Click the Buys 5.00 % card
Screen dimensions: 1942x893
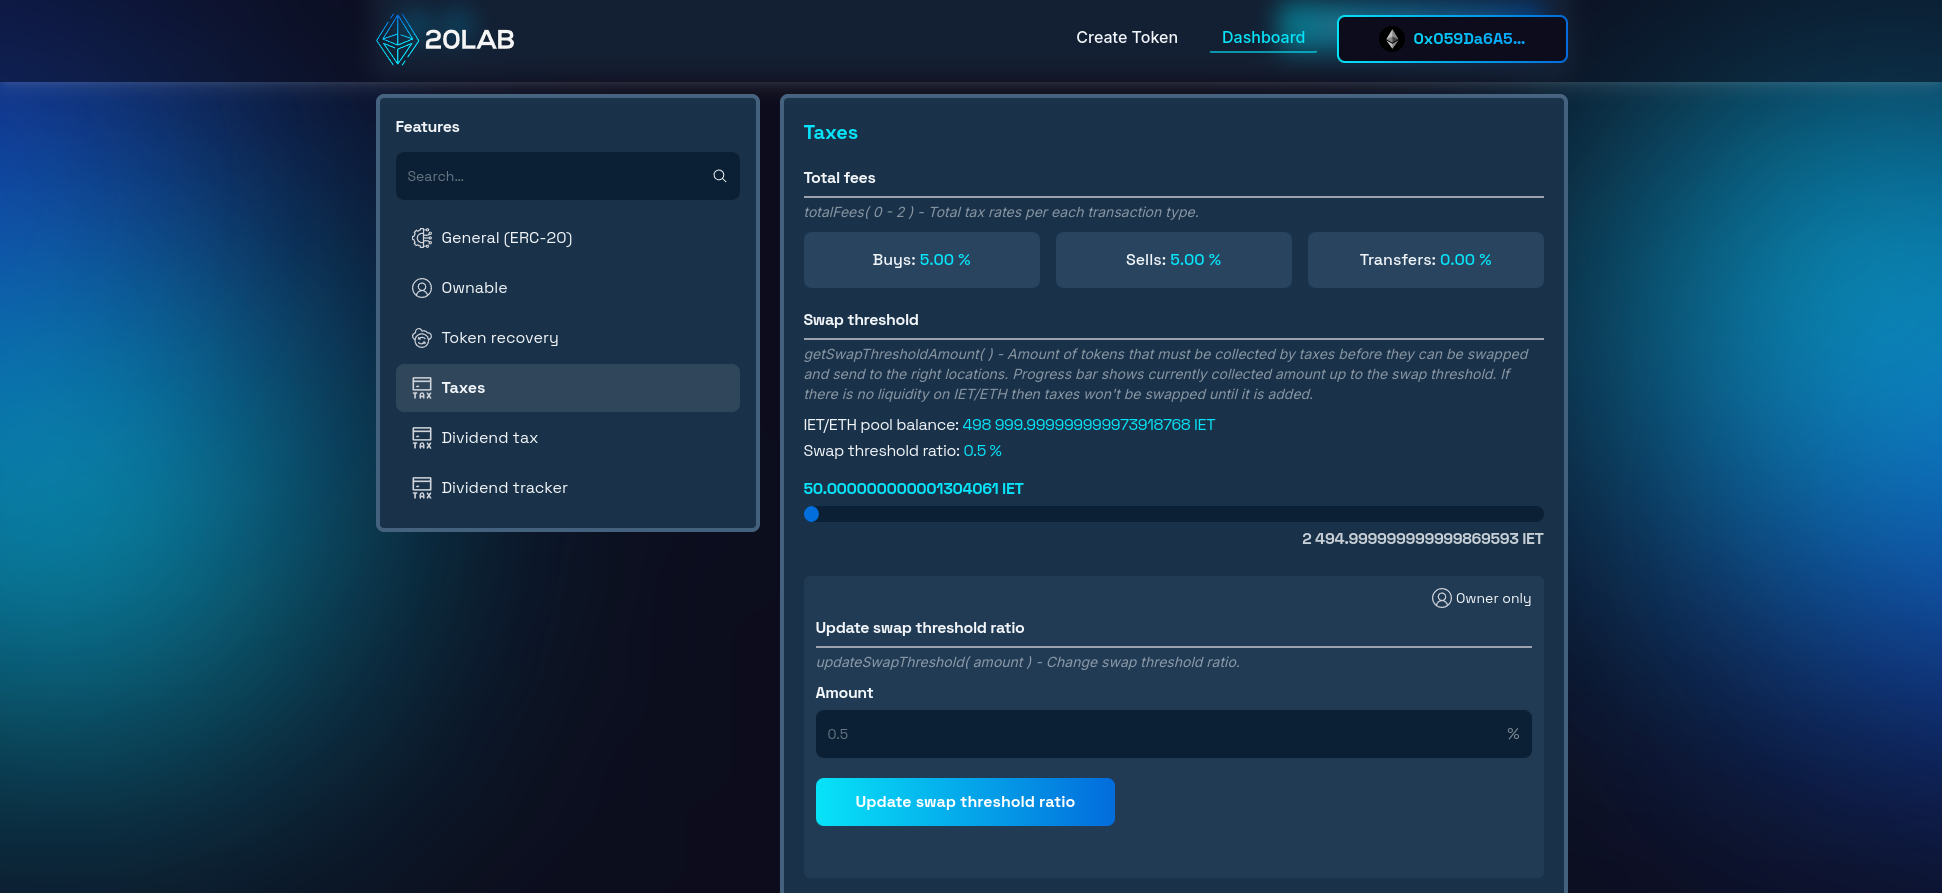point(921,260)
